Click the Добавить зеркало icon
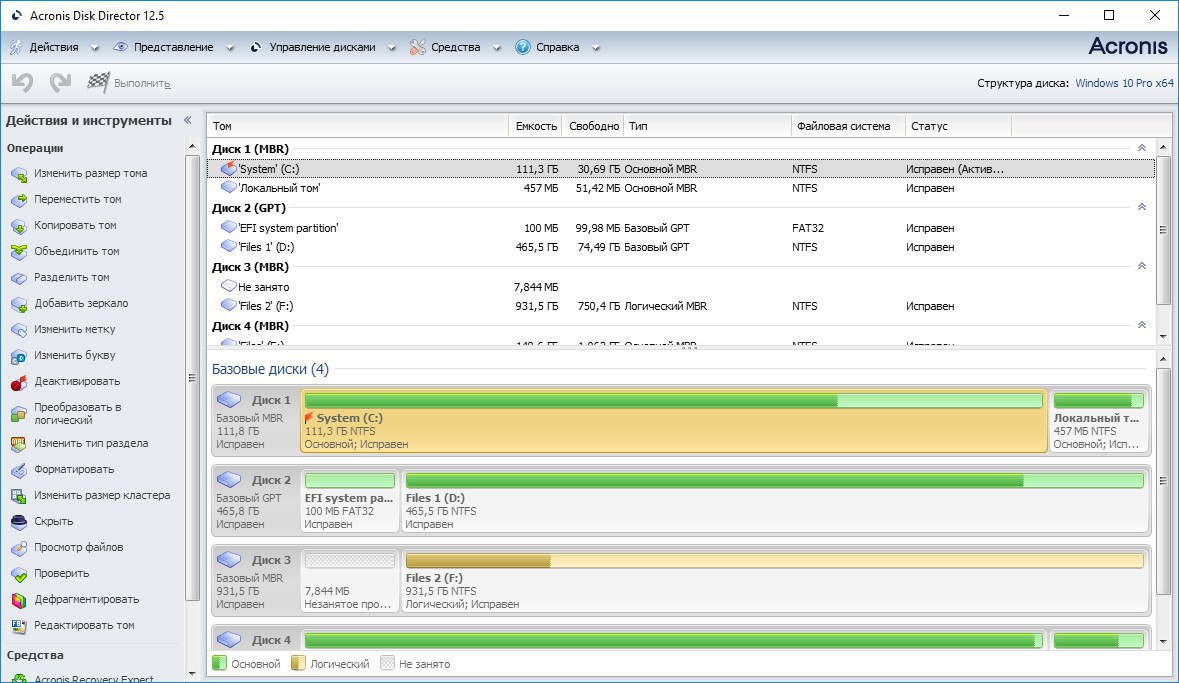 19,304
